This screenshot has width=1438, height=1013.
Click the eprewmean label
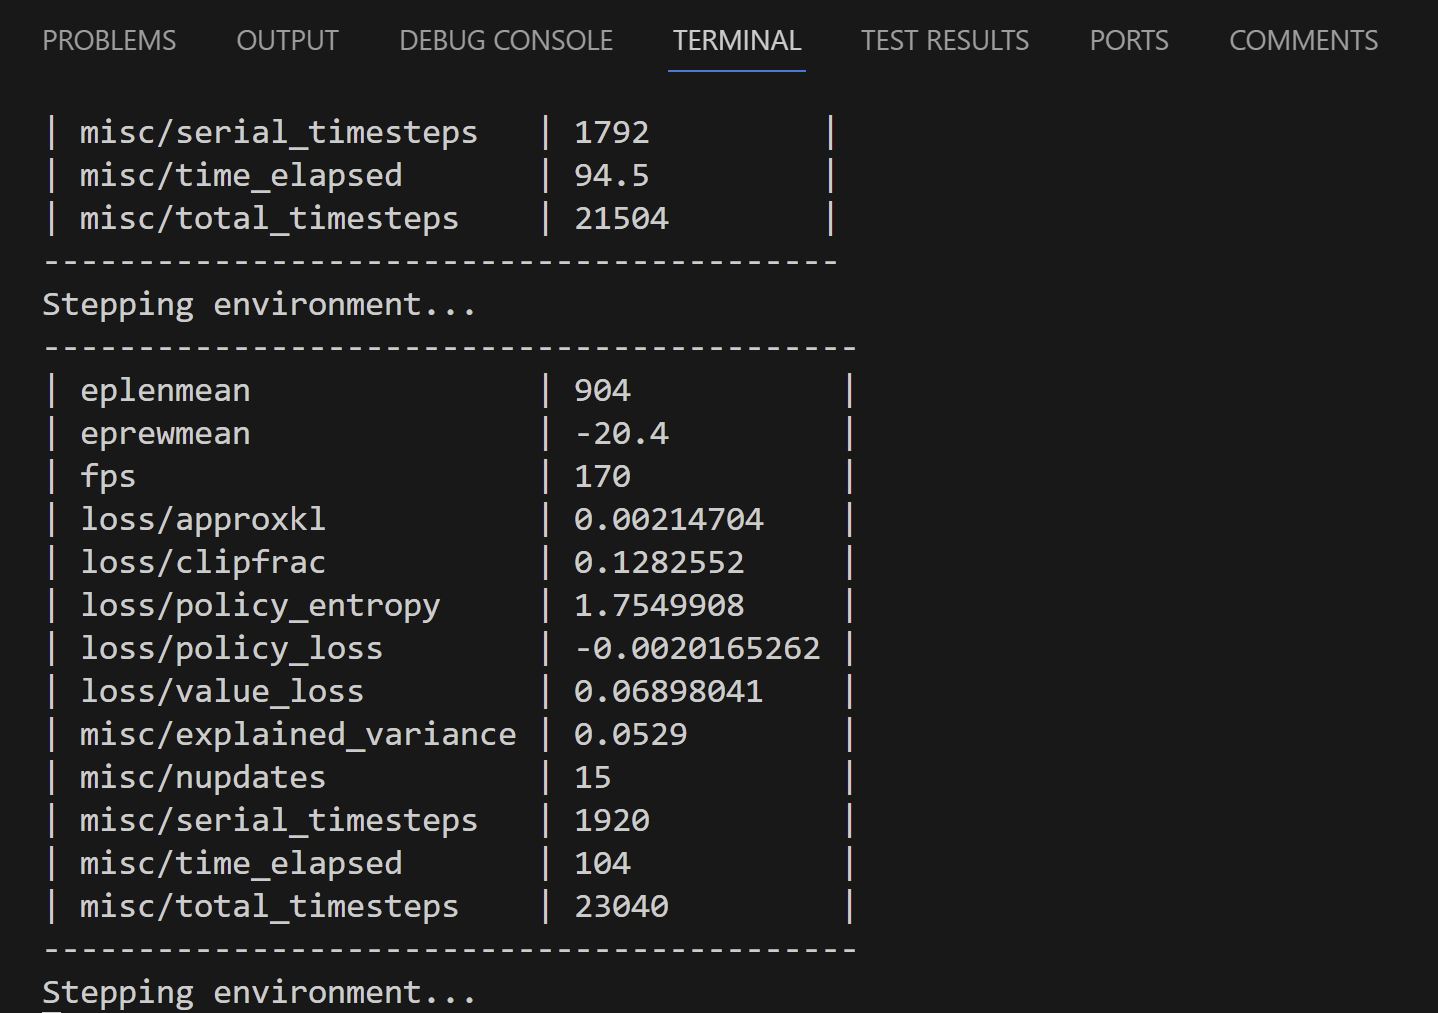coord(165,433)
